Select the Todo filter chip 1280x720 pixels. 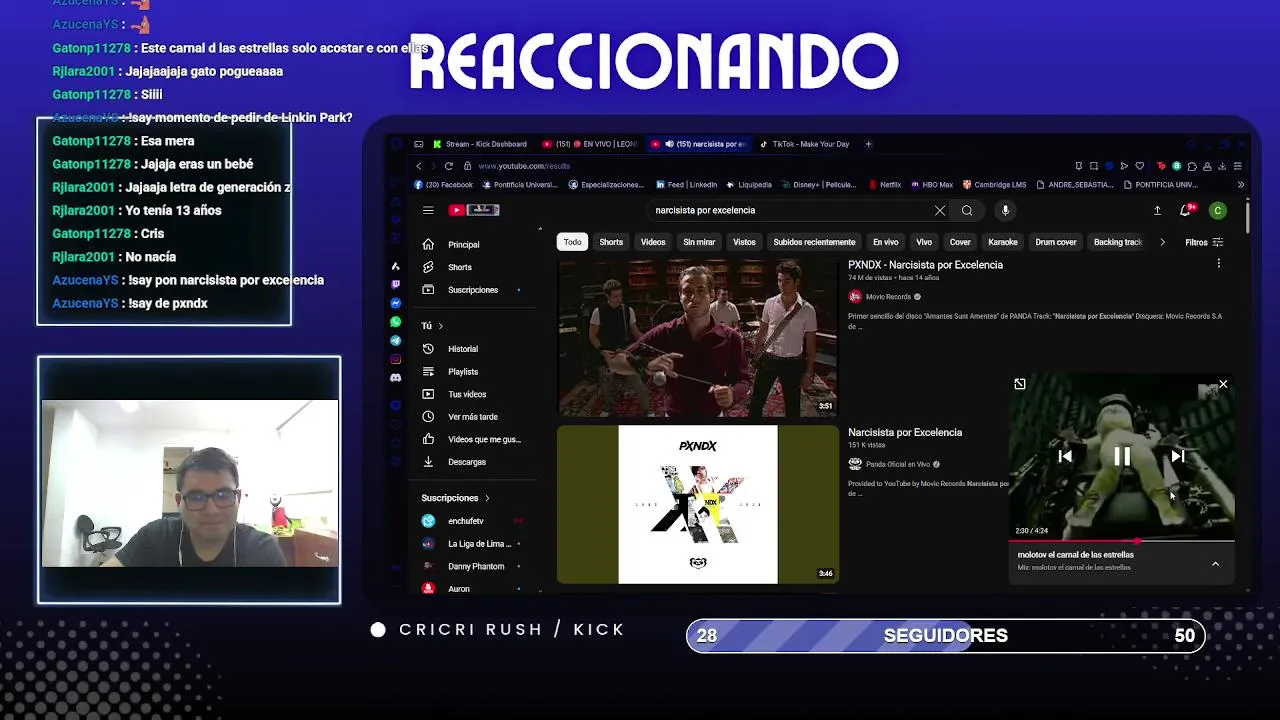pyautogui.click(x=572, y=242)
